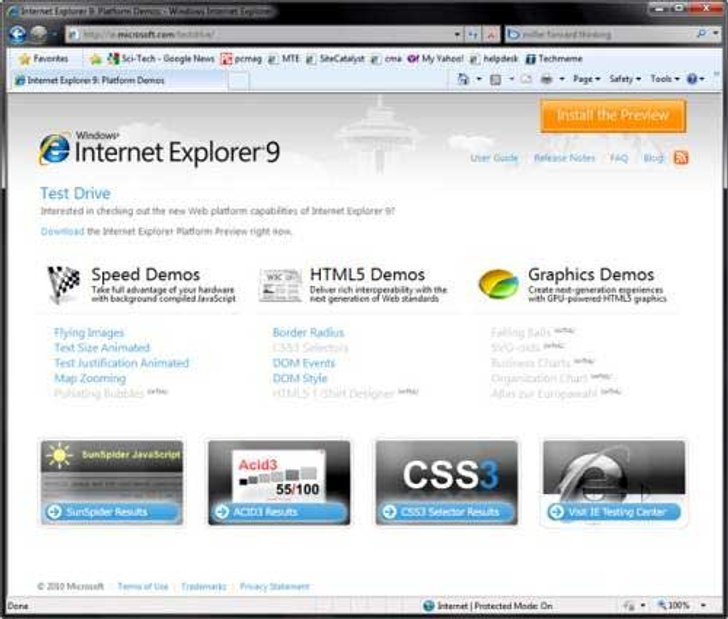
Task: Open the Visit IE Testing Center thumbnail
Action: point(614,483)
